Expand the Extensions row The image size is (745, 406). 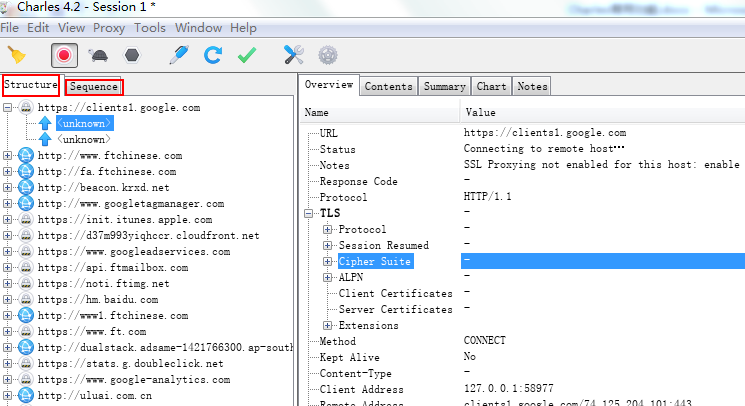[x=327, y=325]
